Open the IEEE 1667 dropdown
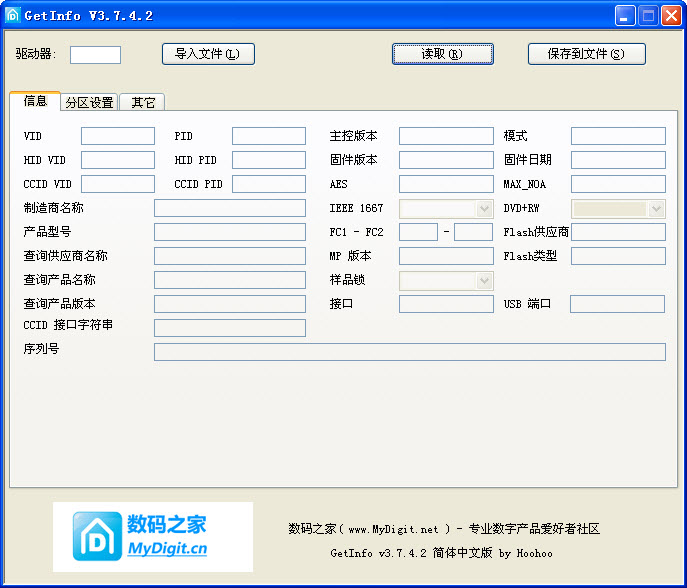687x588 pixels. click(484, 208)
